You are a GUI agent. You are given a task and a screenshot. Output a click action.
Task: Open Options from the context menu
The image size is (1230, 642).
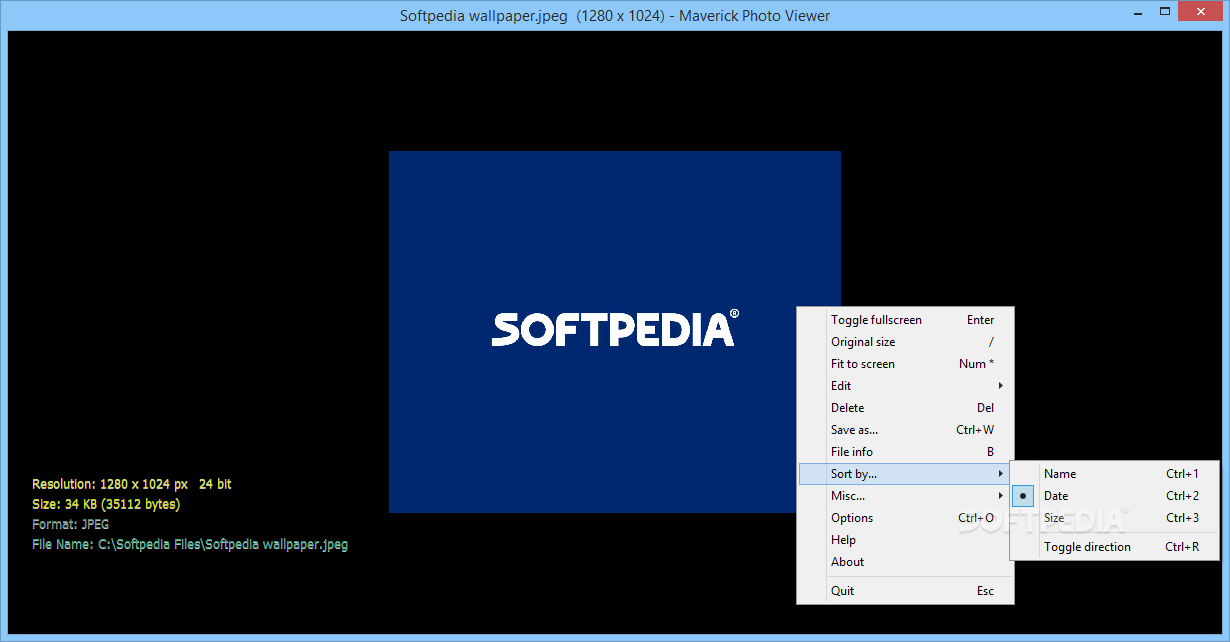(x=905, y=518)
